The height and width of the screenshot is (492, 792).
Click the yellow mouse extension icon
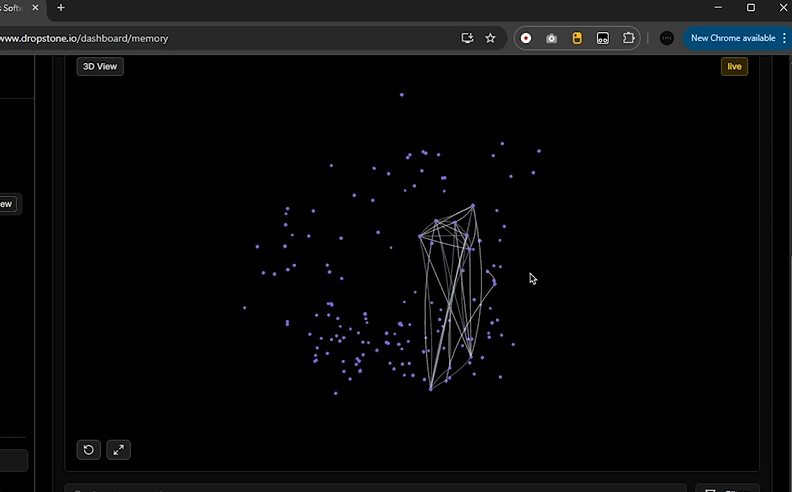coord(577,38)
